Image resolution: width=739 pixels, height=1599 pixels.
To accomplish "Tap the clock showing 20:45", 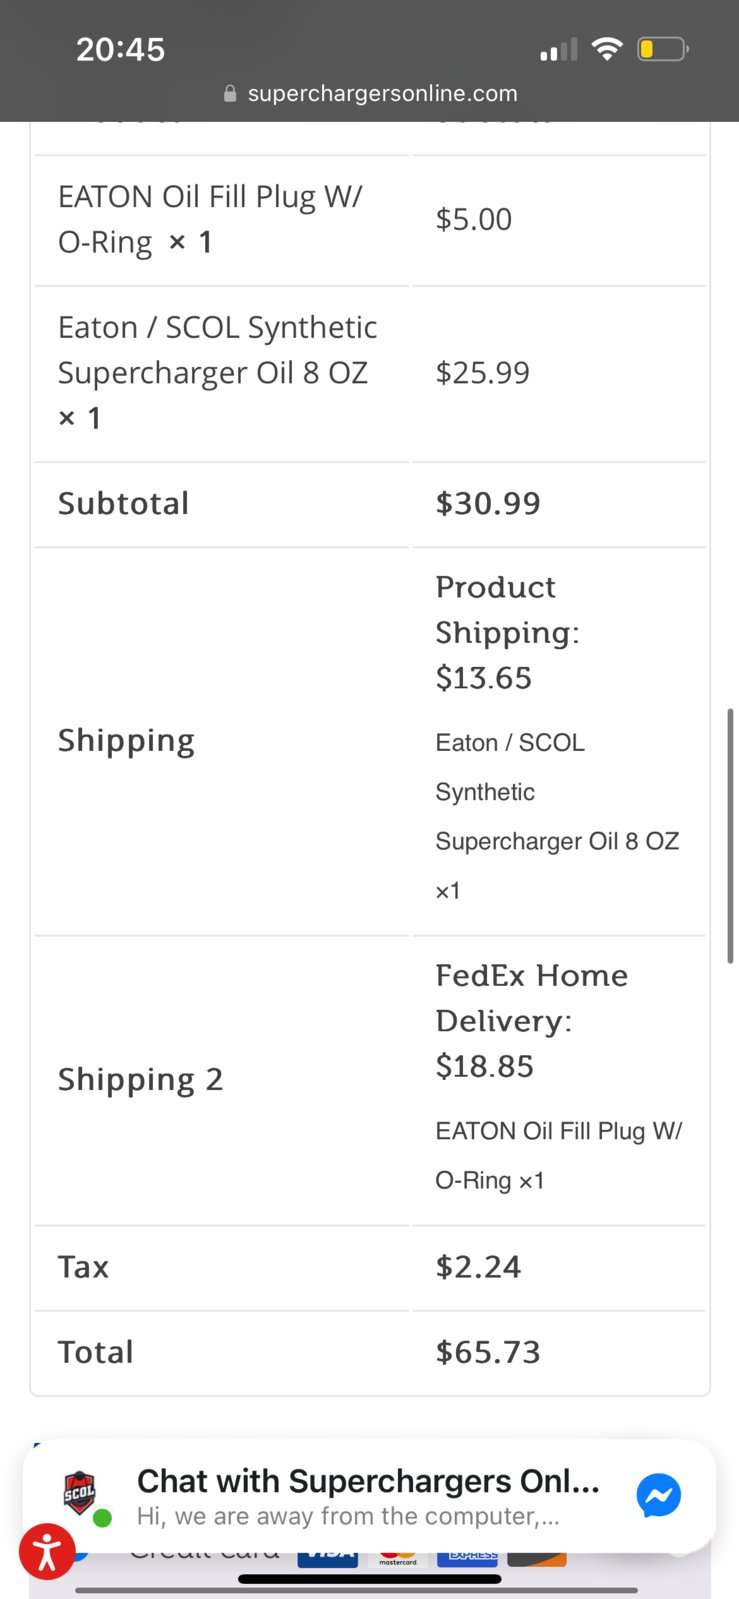I will click(121, 49).
